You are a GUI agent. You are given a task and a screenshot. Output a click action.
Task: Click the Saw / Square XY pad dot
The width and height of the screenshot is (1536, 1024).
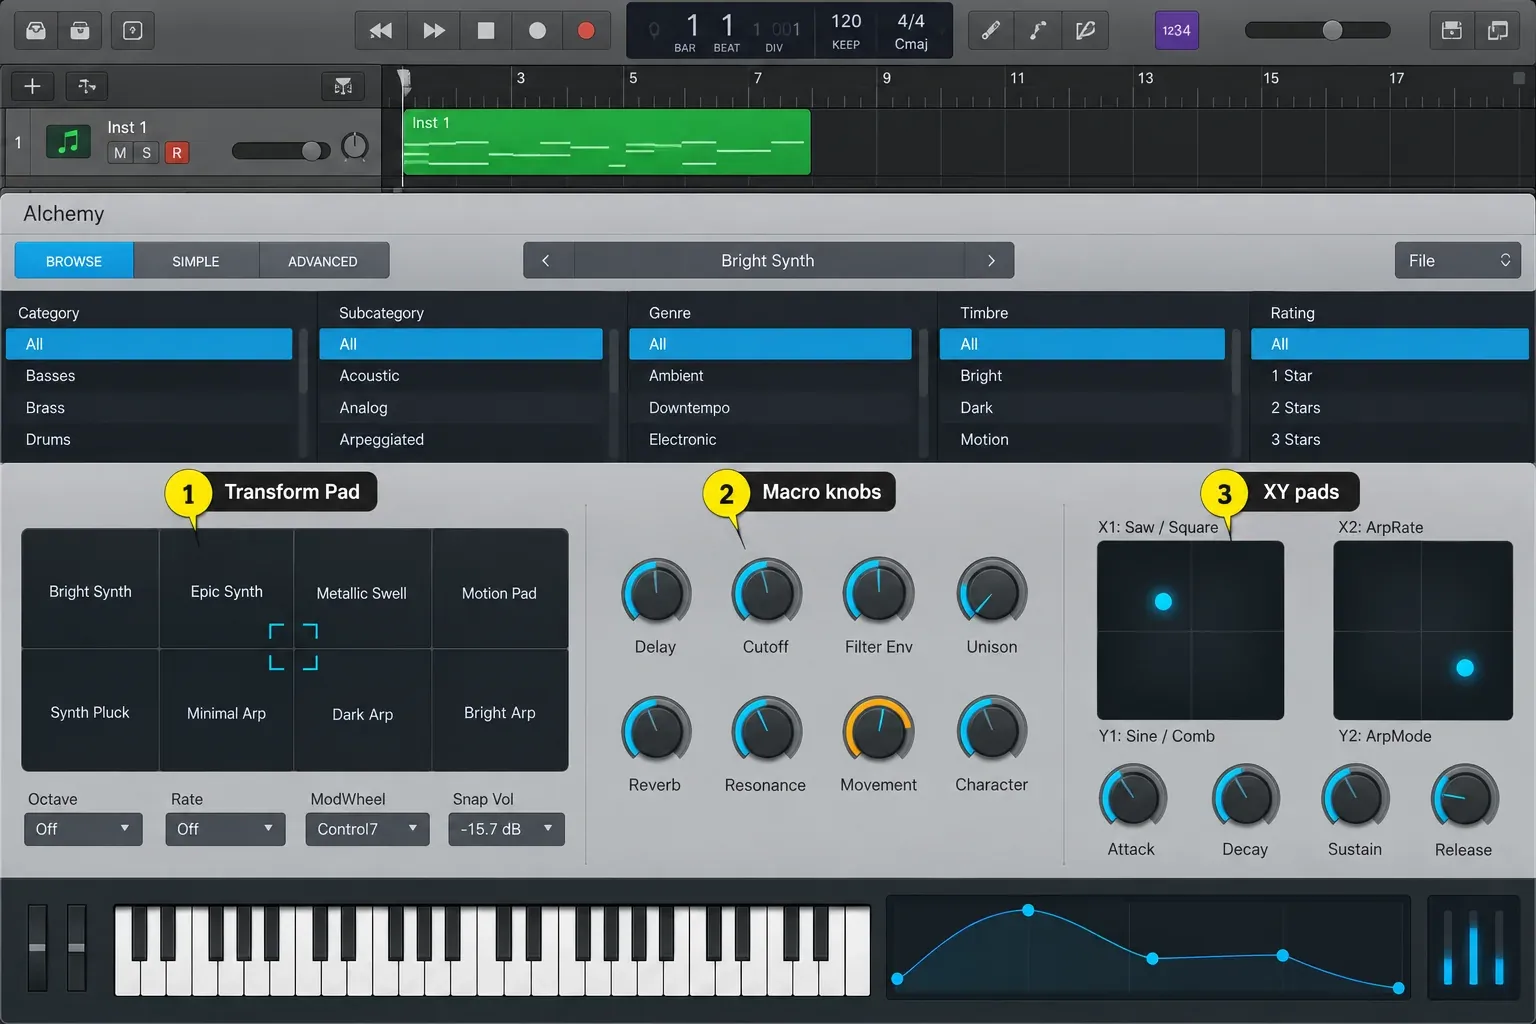pos(1163,601)
